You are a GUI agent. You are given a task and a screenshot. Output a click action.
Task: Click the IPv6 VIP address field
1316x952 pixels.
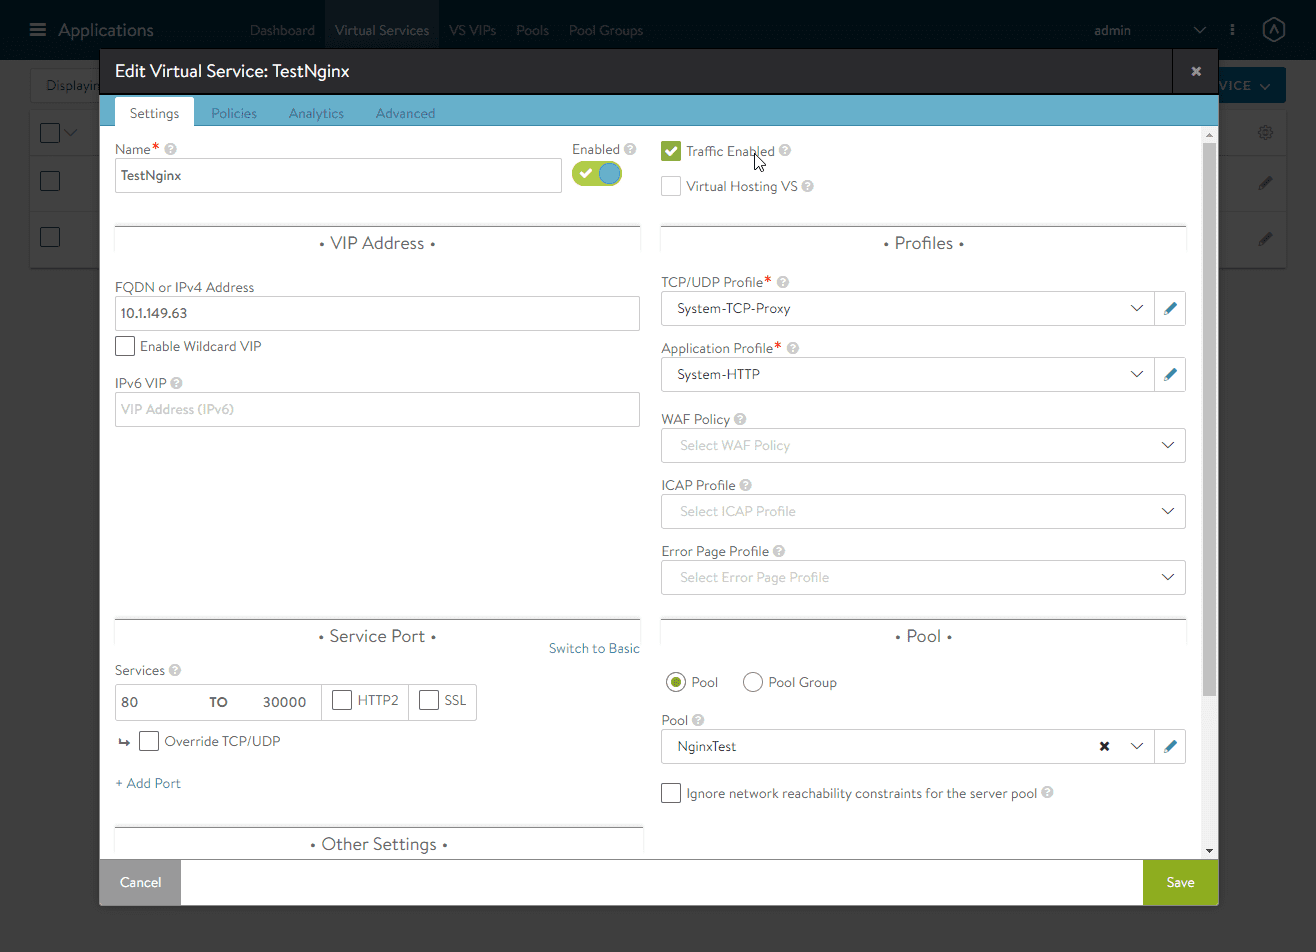coord(377,409)
